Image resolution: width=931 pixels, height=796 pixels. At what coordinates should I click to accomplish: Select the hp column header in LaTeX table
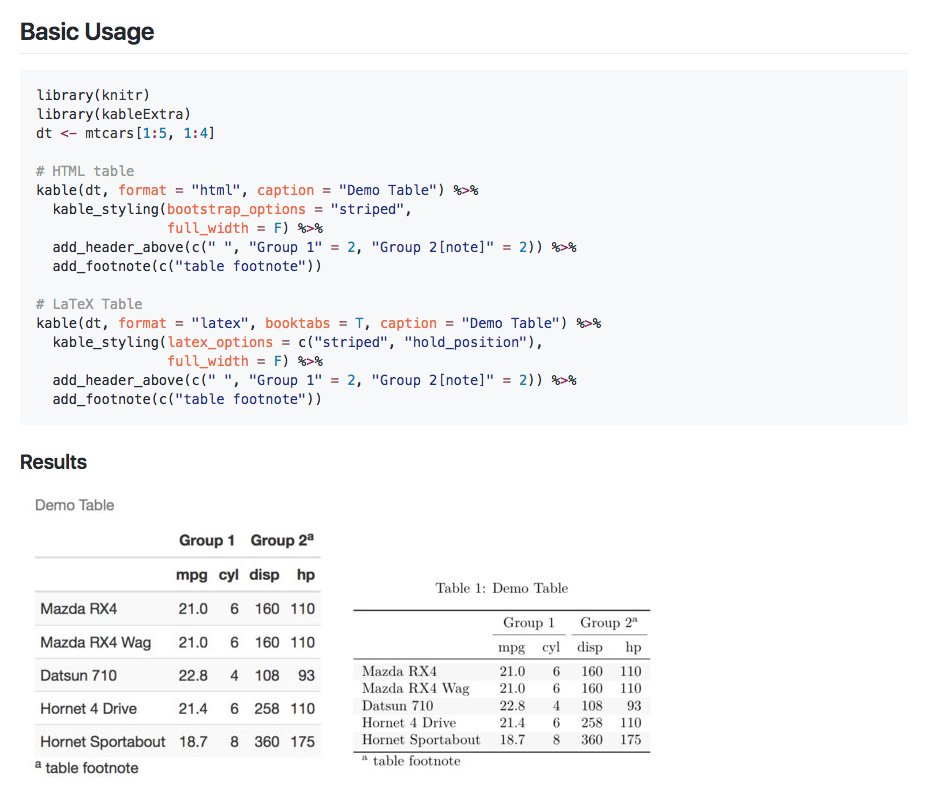click(631, 647)
